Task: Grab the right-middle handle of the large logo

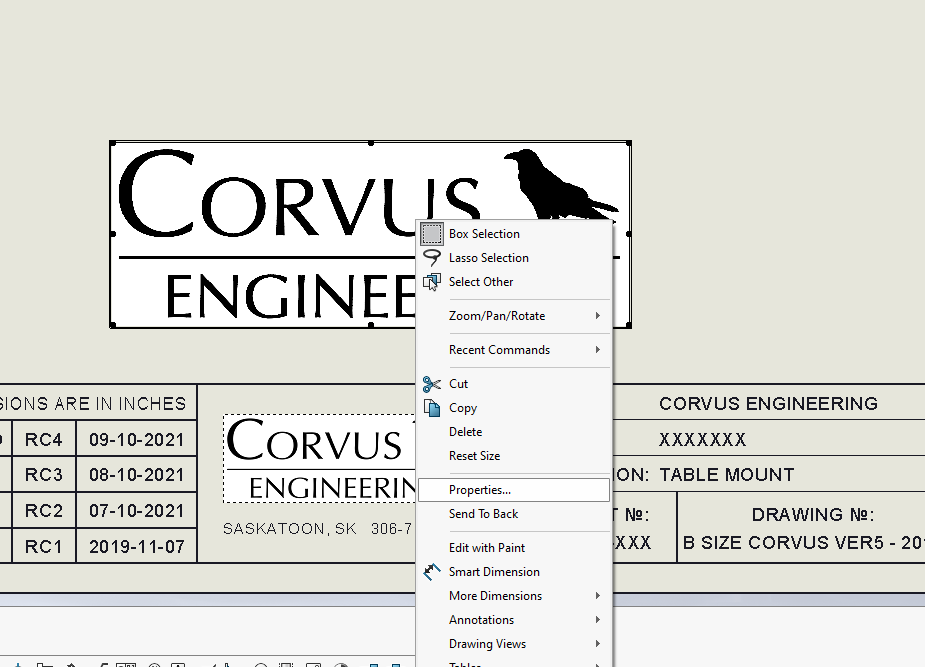Action: coord(629,234)
